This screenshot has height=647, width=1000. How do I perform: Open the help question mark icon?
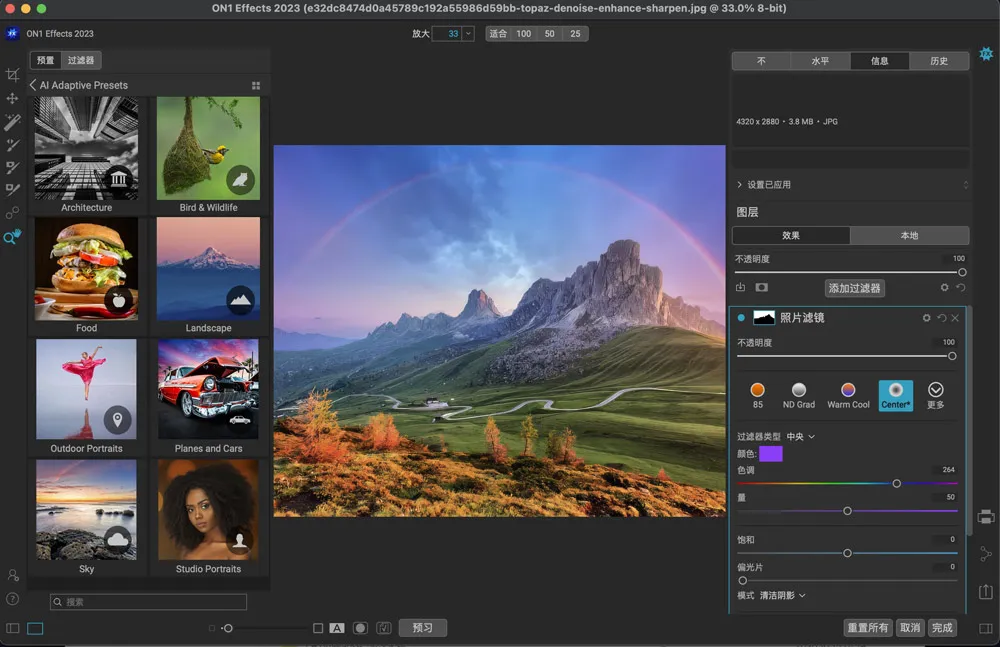(x=13, y=599)
